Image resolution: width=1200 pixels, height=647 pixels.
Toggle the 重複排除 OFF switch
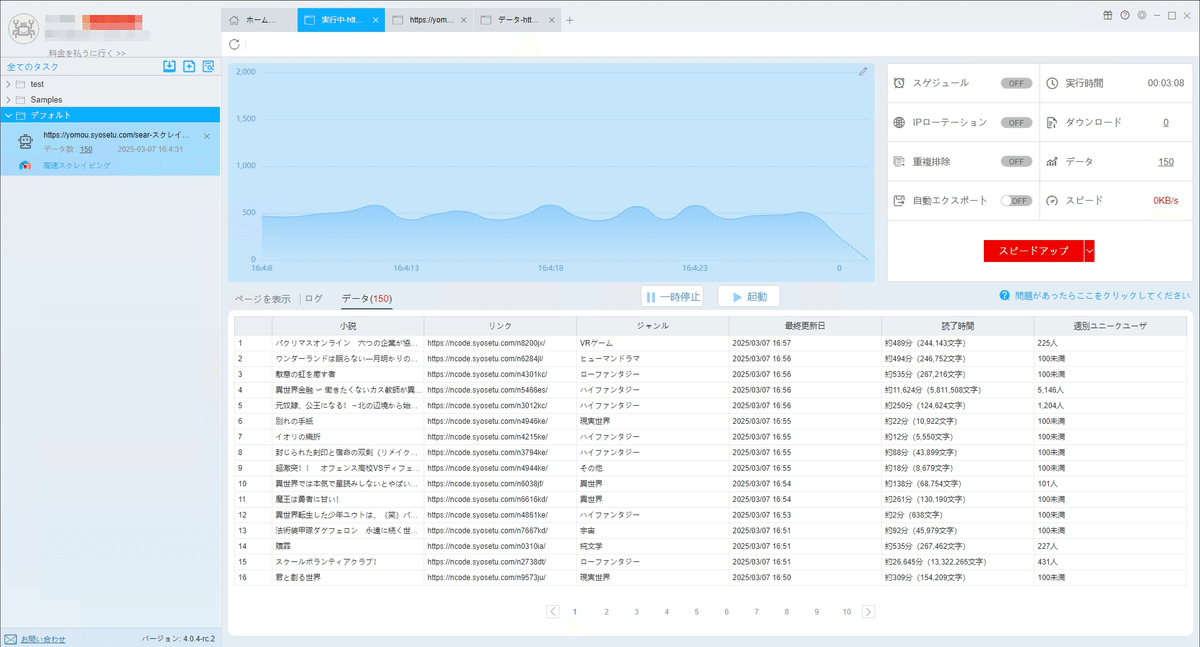[x=1016, y=161]
